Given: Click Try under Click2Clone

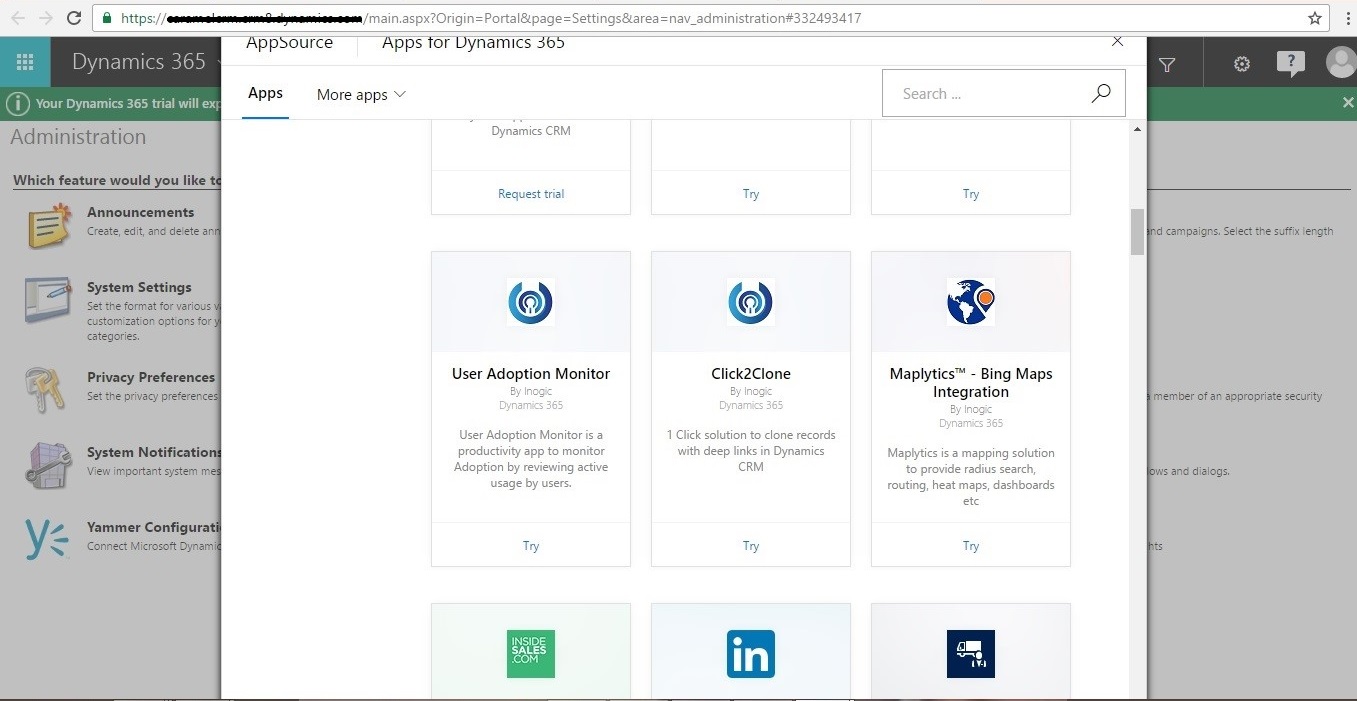Looking at the screenshot, I should pyautogui.click(x=750, y=546).
